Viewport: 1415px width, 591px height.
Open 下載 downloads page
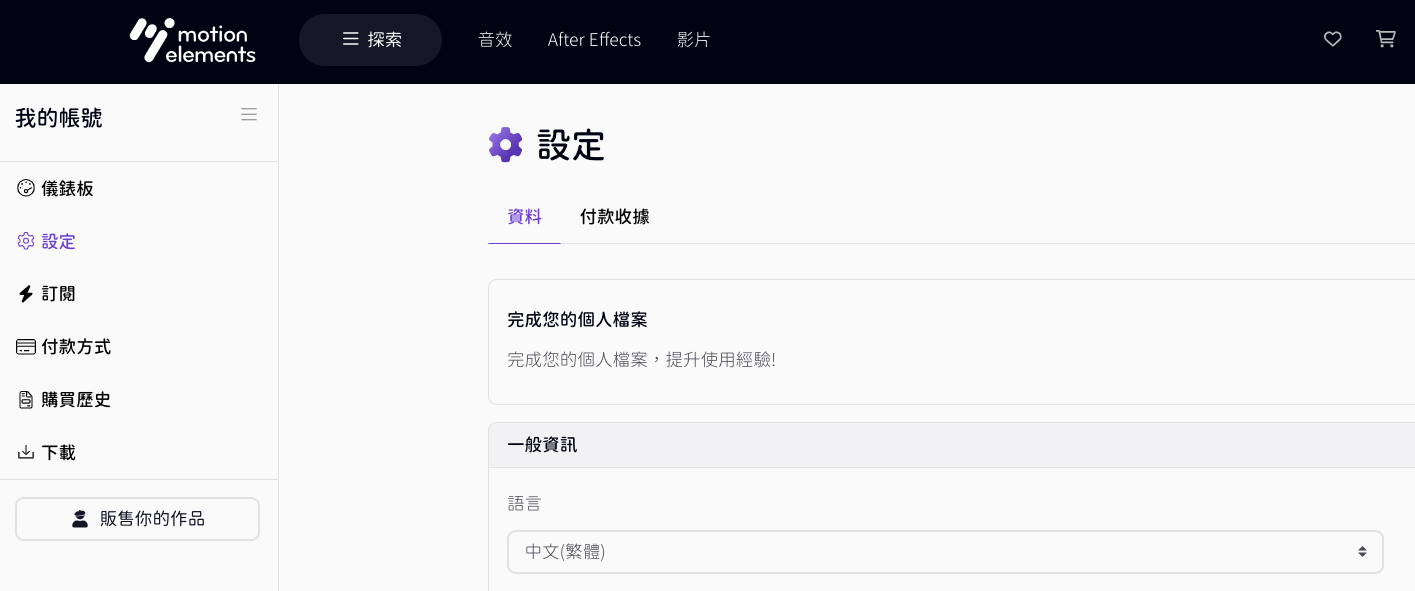click(x=47, y=453)
